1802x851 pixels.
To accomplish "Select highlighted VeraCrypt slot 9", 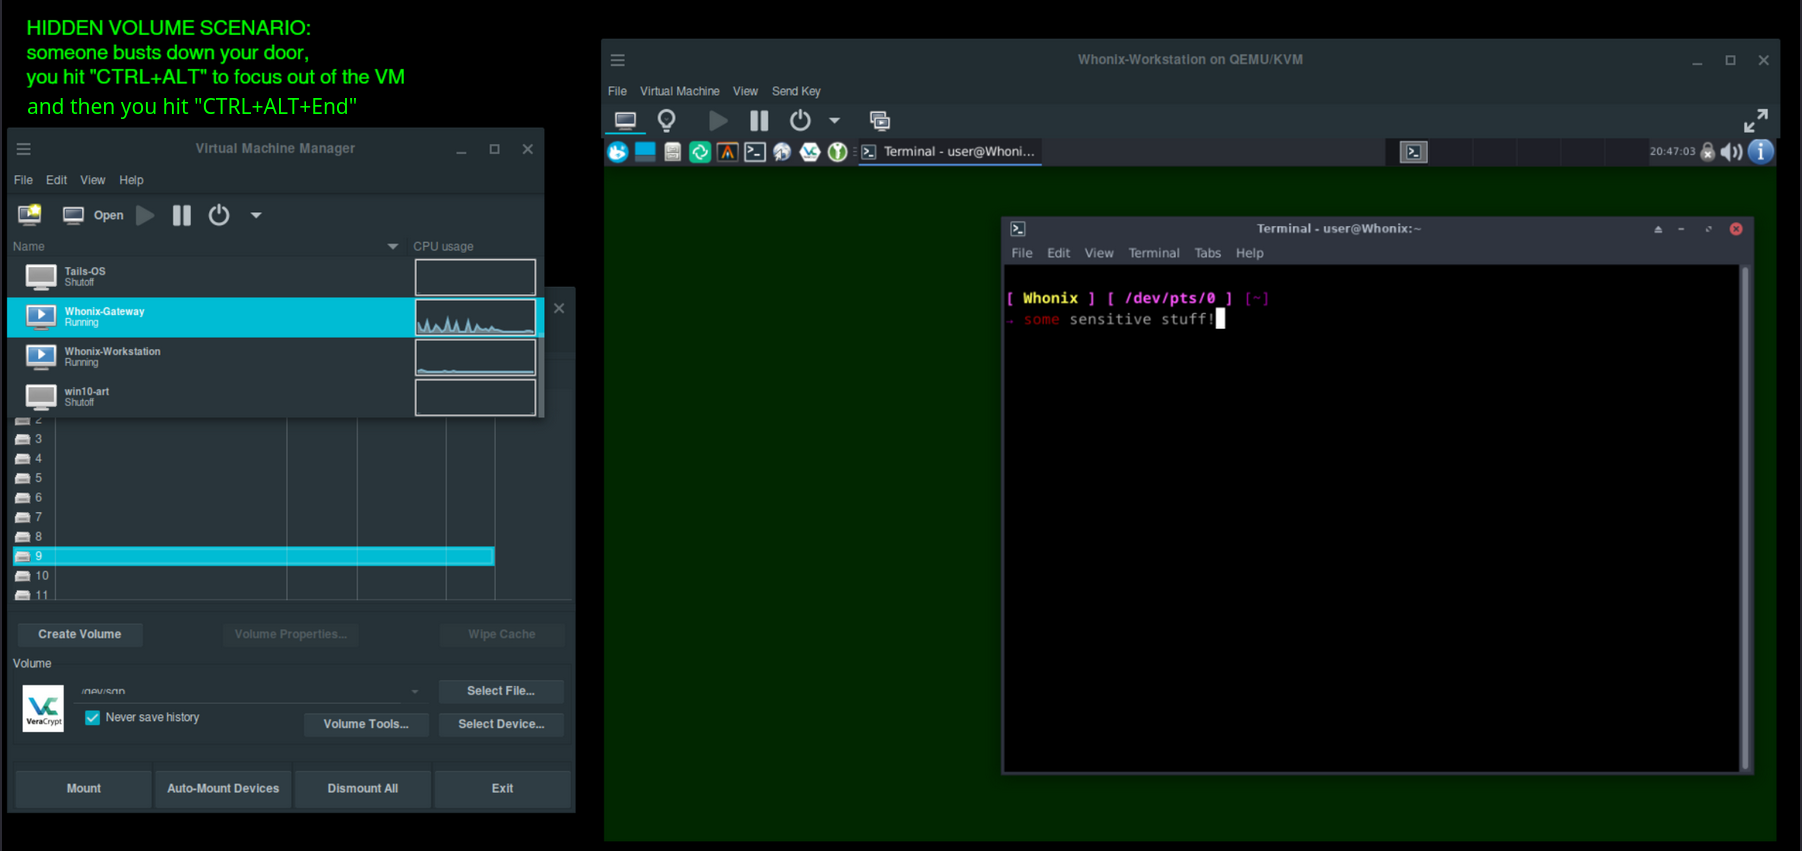I will pos(253,556).
